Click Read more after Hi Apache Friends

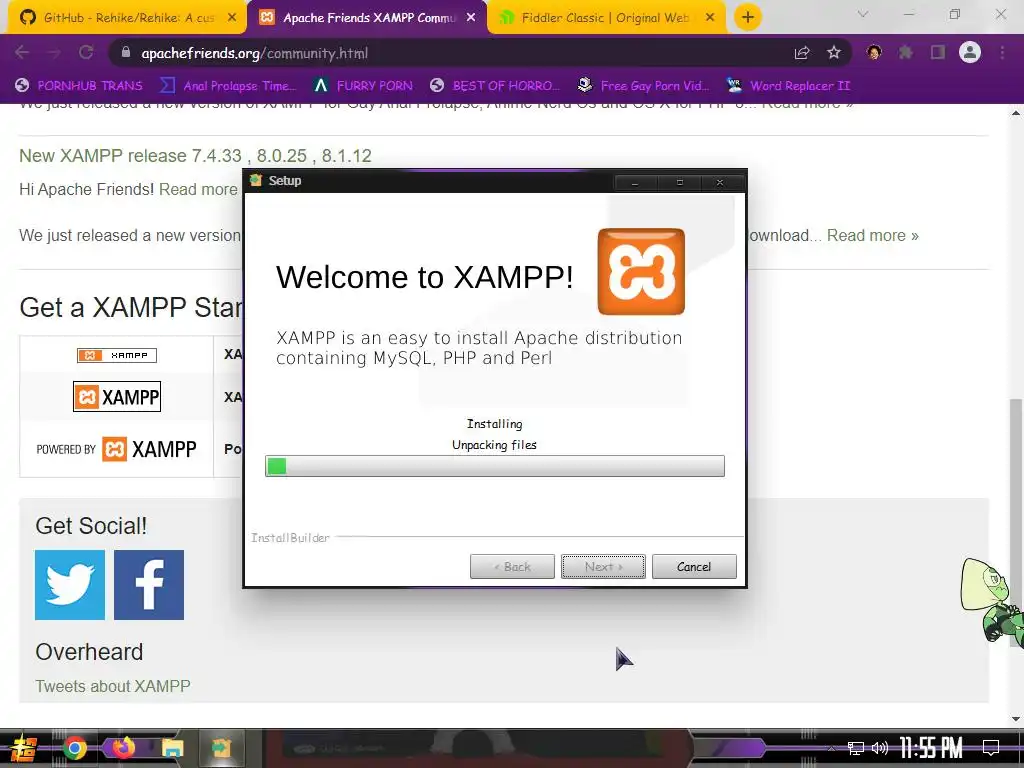tap(199, 189)
